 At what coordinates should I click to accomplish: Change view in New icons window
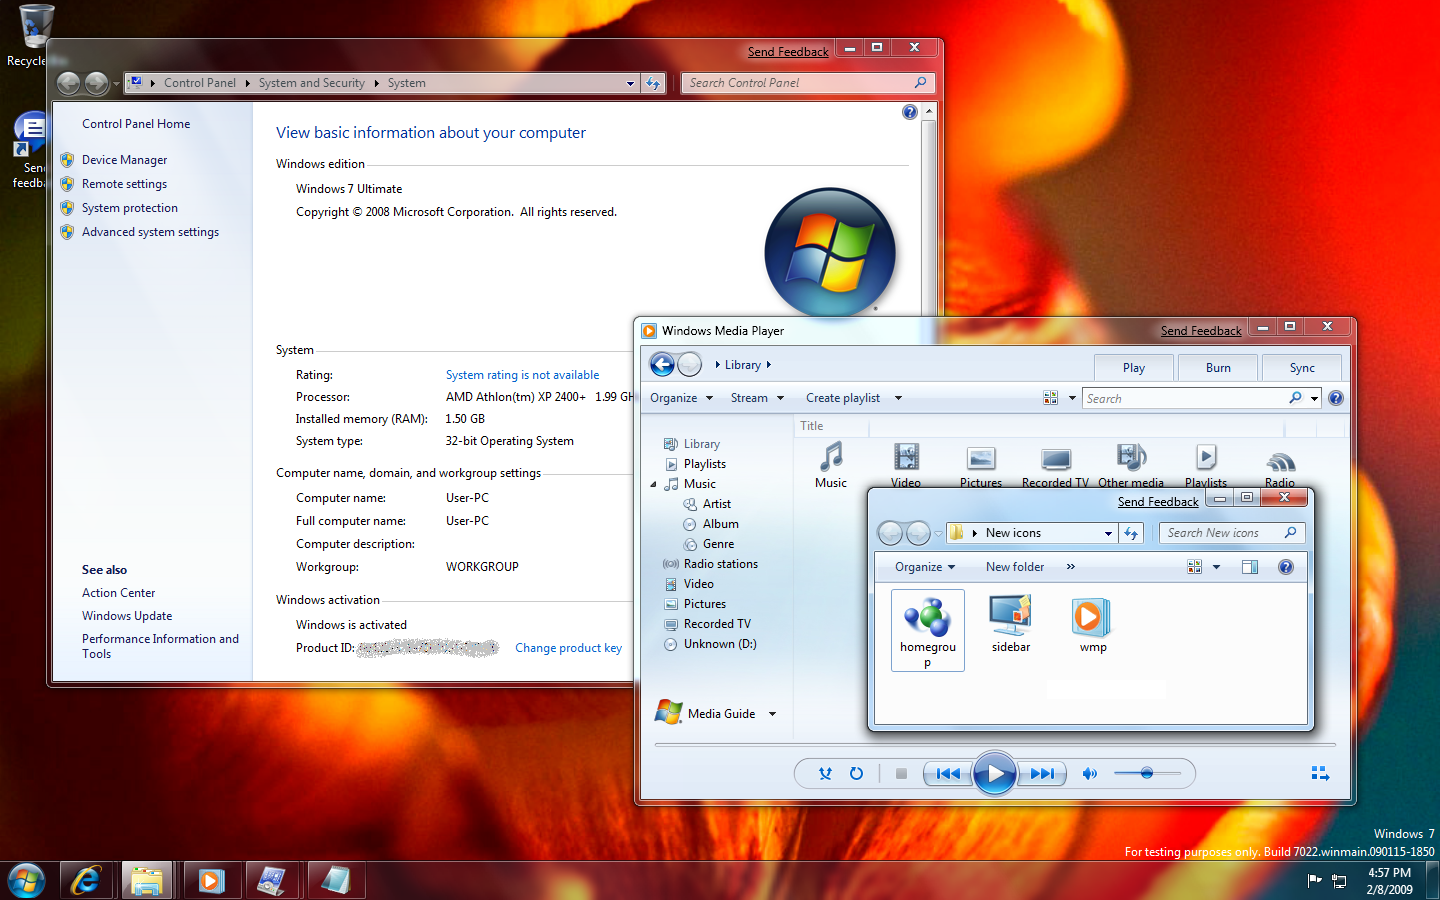(1194, 567)
